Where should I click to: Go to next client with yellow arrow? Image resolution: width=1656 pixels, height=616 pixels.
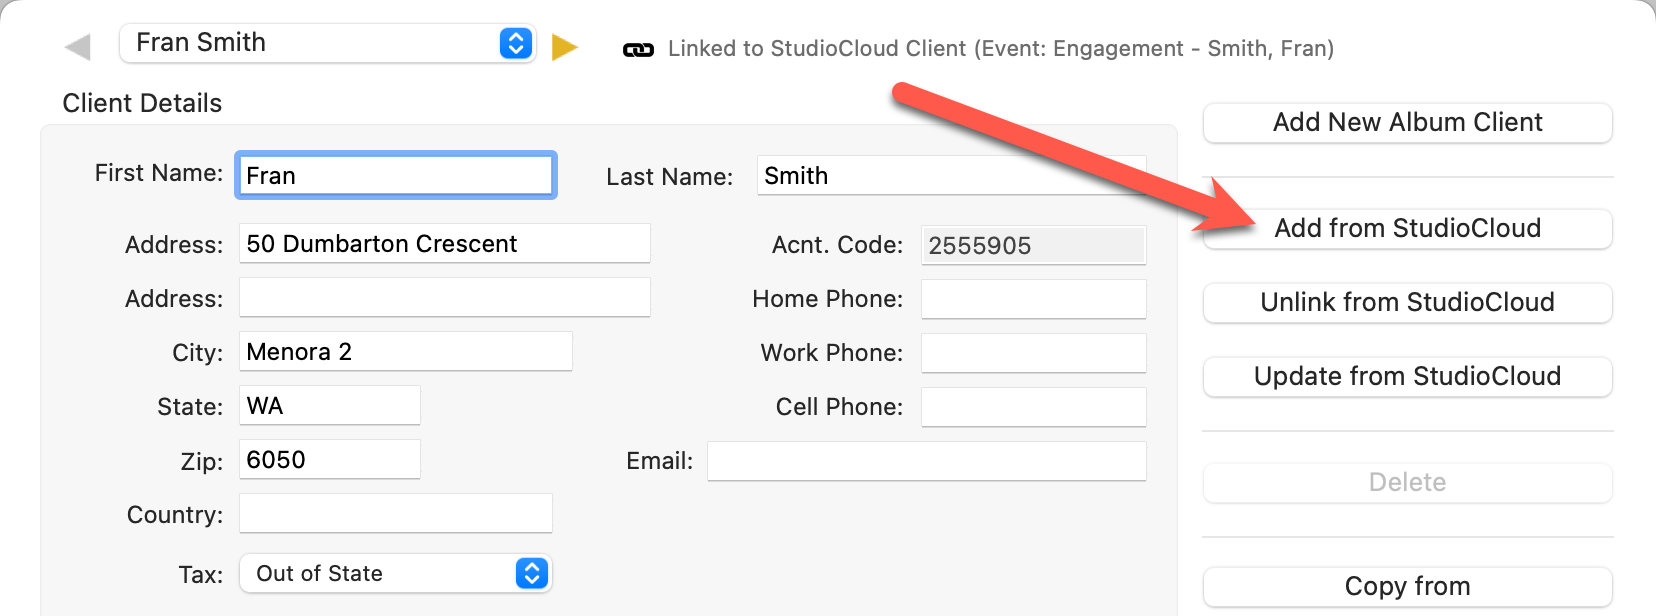pyautogui.click(x=565, y=47)
